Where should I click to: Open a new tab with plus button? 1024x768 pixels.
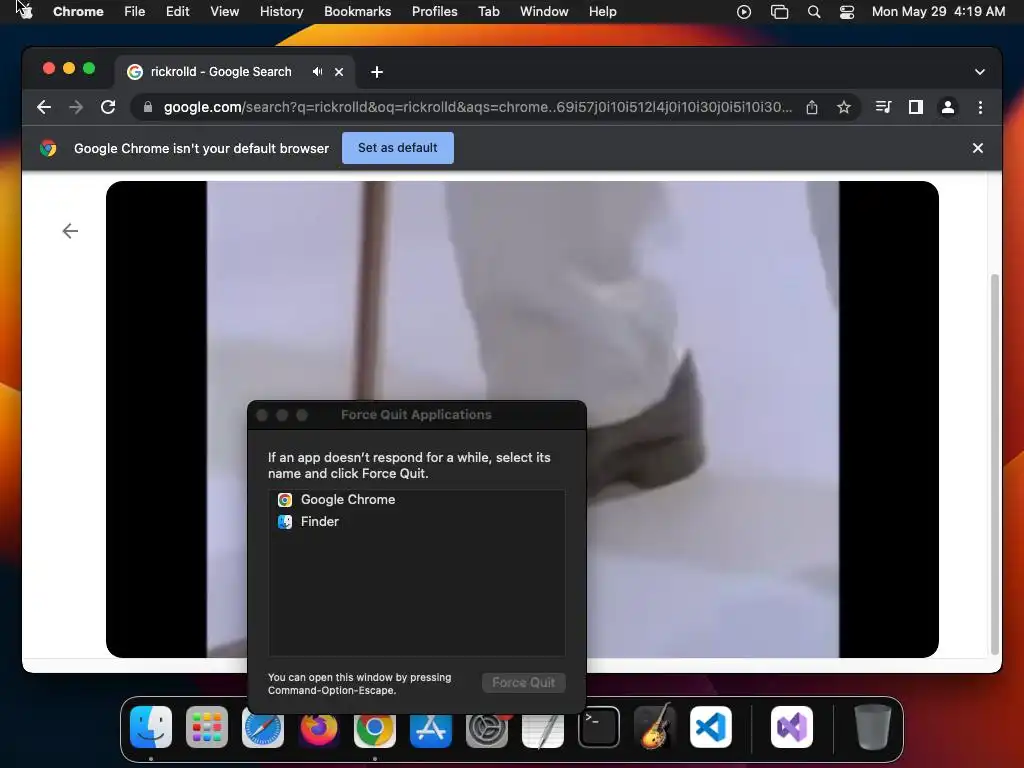point(377,72)
